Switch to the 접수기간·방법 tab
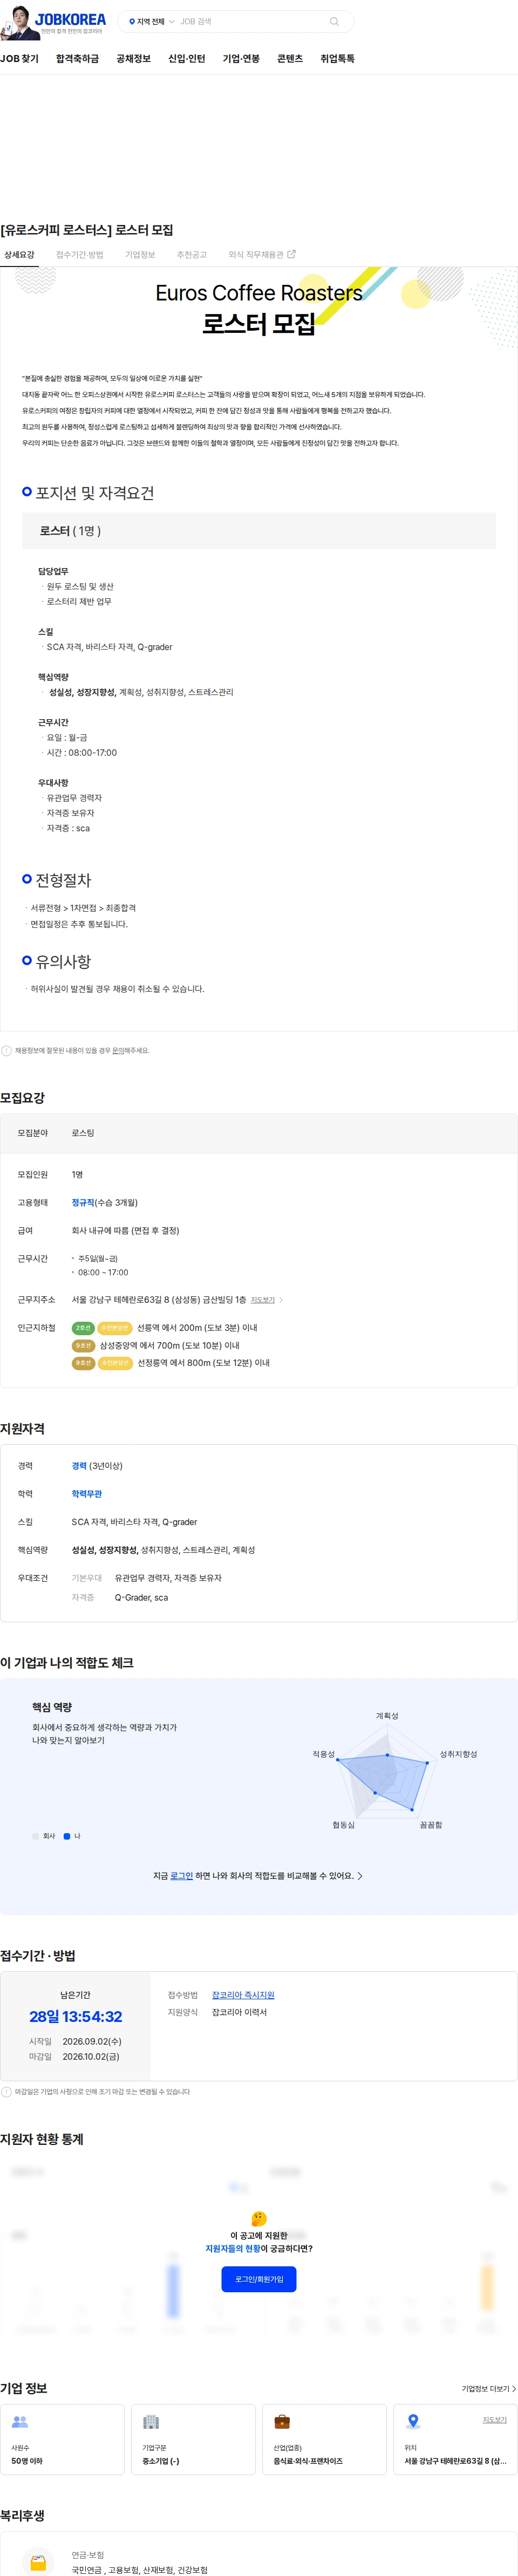Screen dimensions: 518x2576 (80, 255)
